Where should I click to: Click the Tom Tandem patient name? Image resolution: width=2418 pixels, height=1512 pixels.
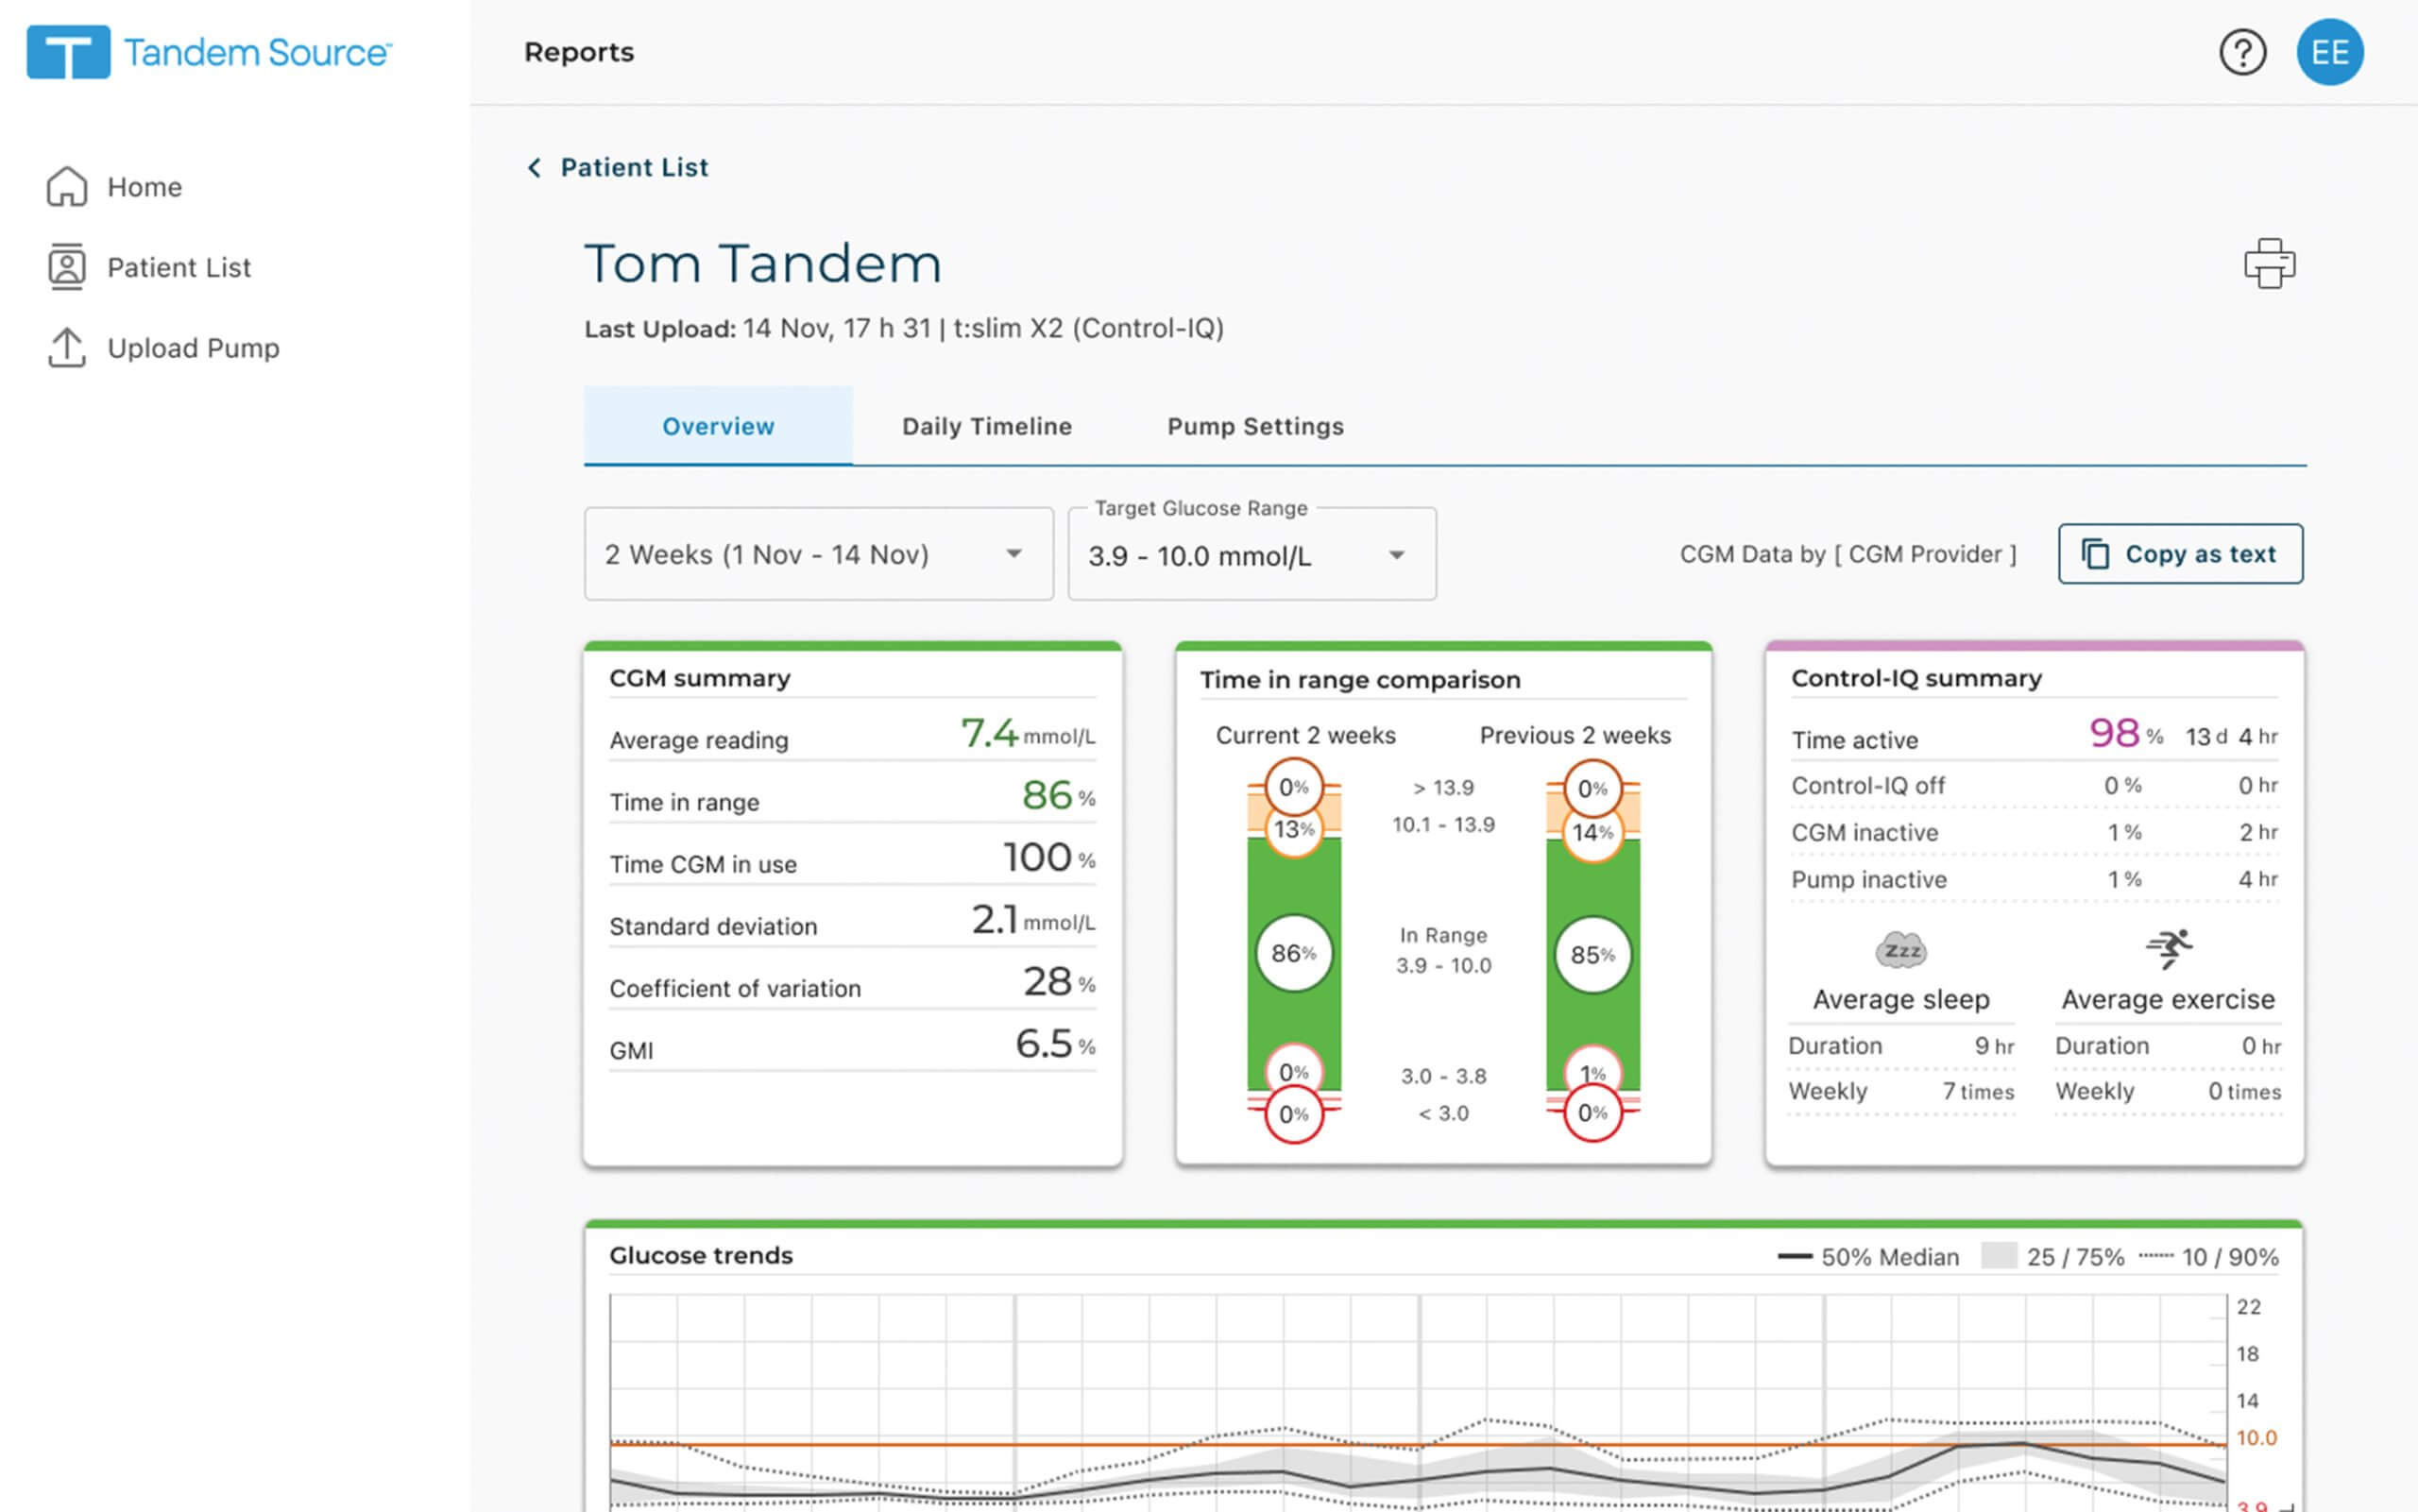[x=762, y=264]
